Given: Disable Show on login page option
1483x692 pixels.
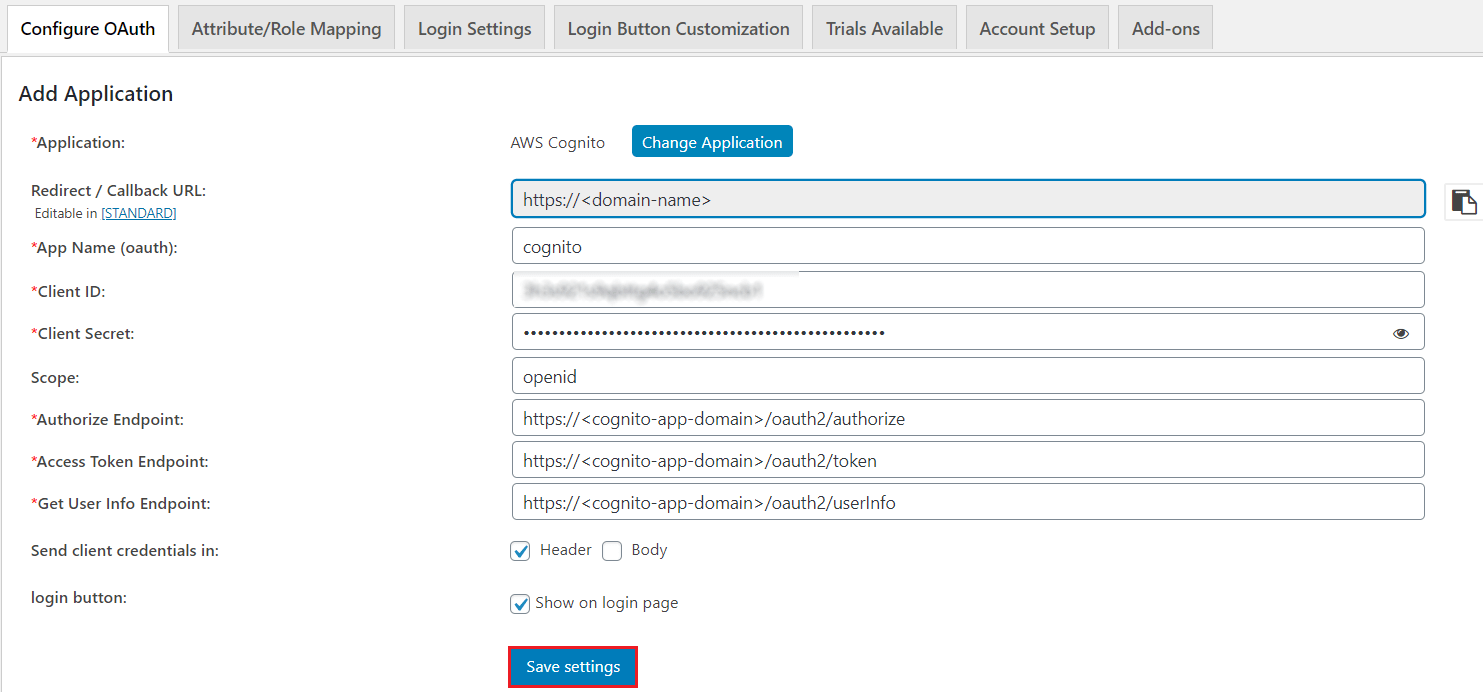Looking at the screenshot, I should pos(520,603).
